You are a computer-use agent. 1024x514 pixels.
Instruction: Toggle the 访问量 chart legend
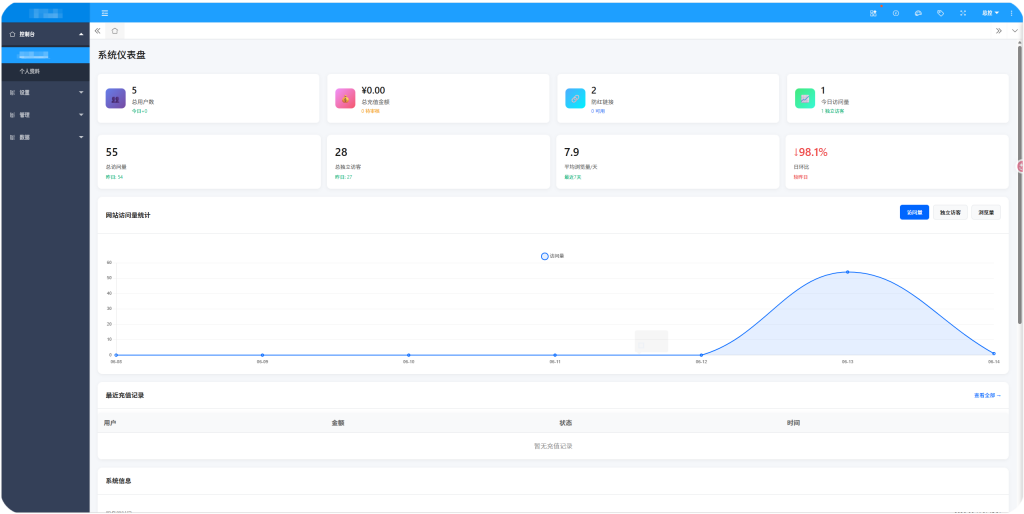pyautogui.click(x=552, y=256)
